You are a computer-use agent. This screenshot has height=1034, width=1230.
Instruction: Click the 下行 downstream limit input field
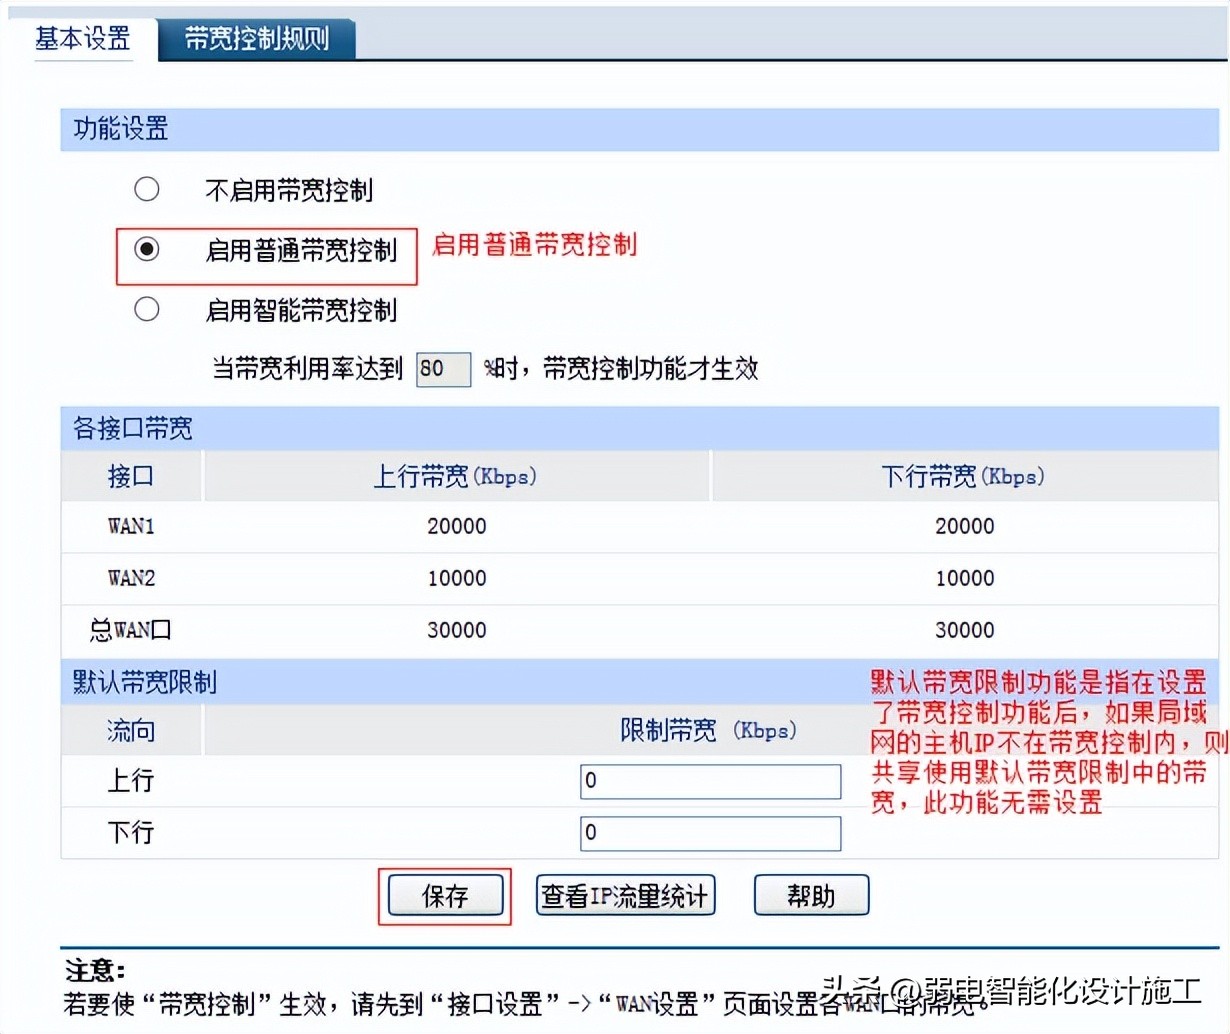(x=709, y=833)
